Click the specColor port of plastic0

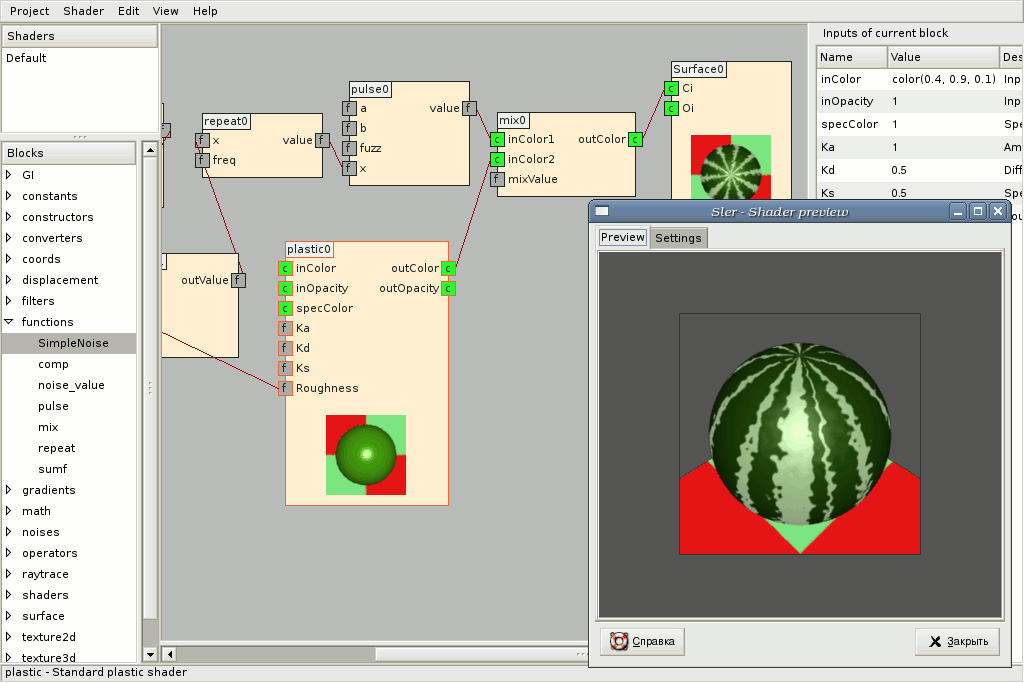point(285,308)
